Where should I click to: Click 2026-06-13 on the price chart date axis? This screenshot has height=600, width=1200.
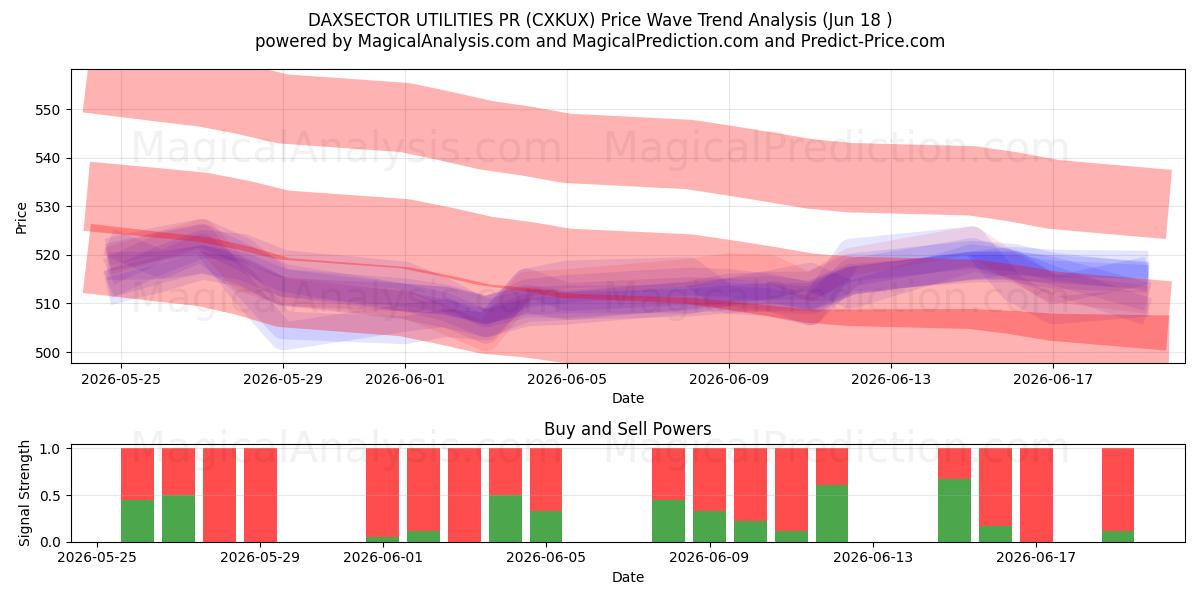tap(891, 379)
